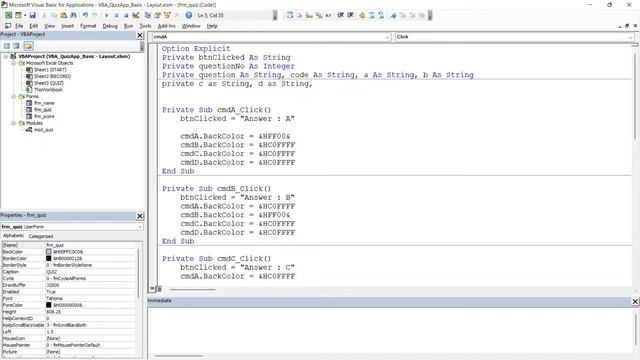Click inside the Immediate window area
This screenshot has width=640, height=360.
coord(391,330)
